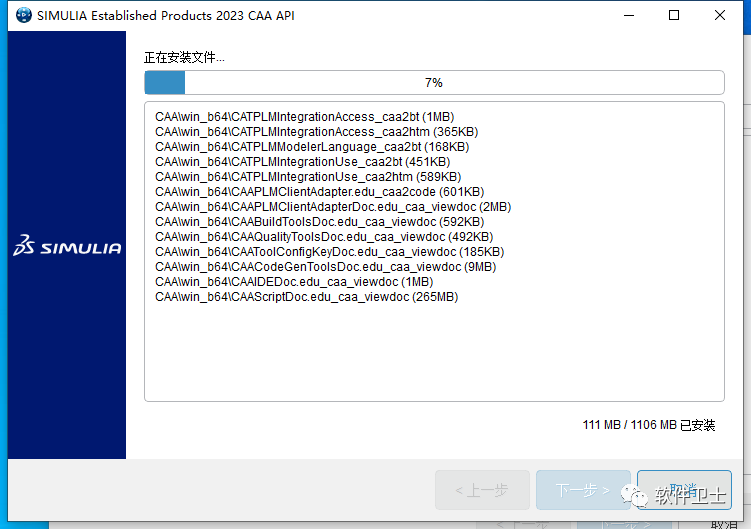Select the CAAQualityToolsDoc.edu_caa_viewdoc (492KB) line
This screenshot has height=529, width=751.
[324, 237]
